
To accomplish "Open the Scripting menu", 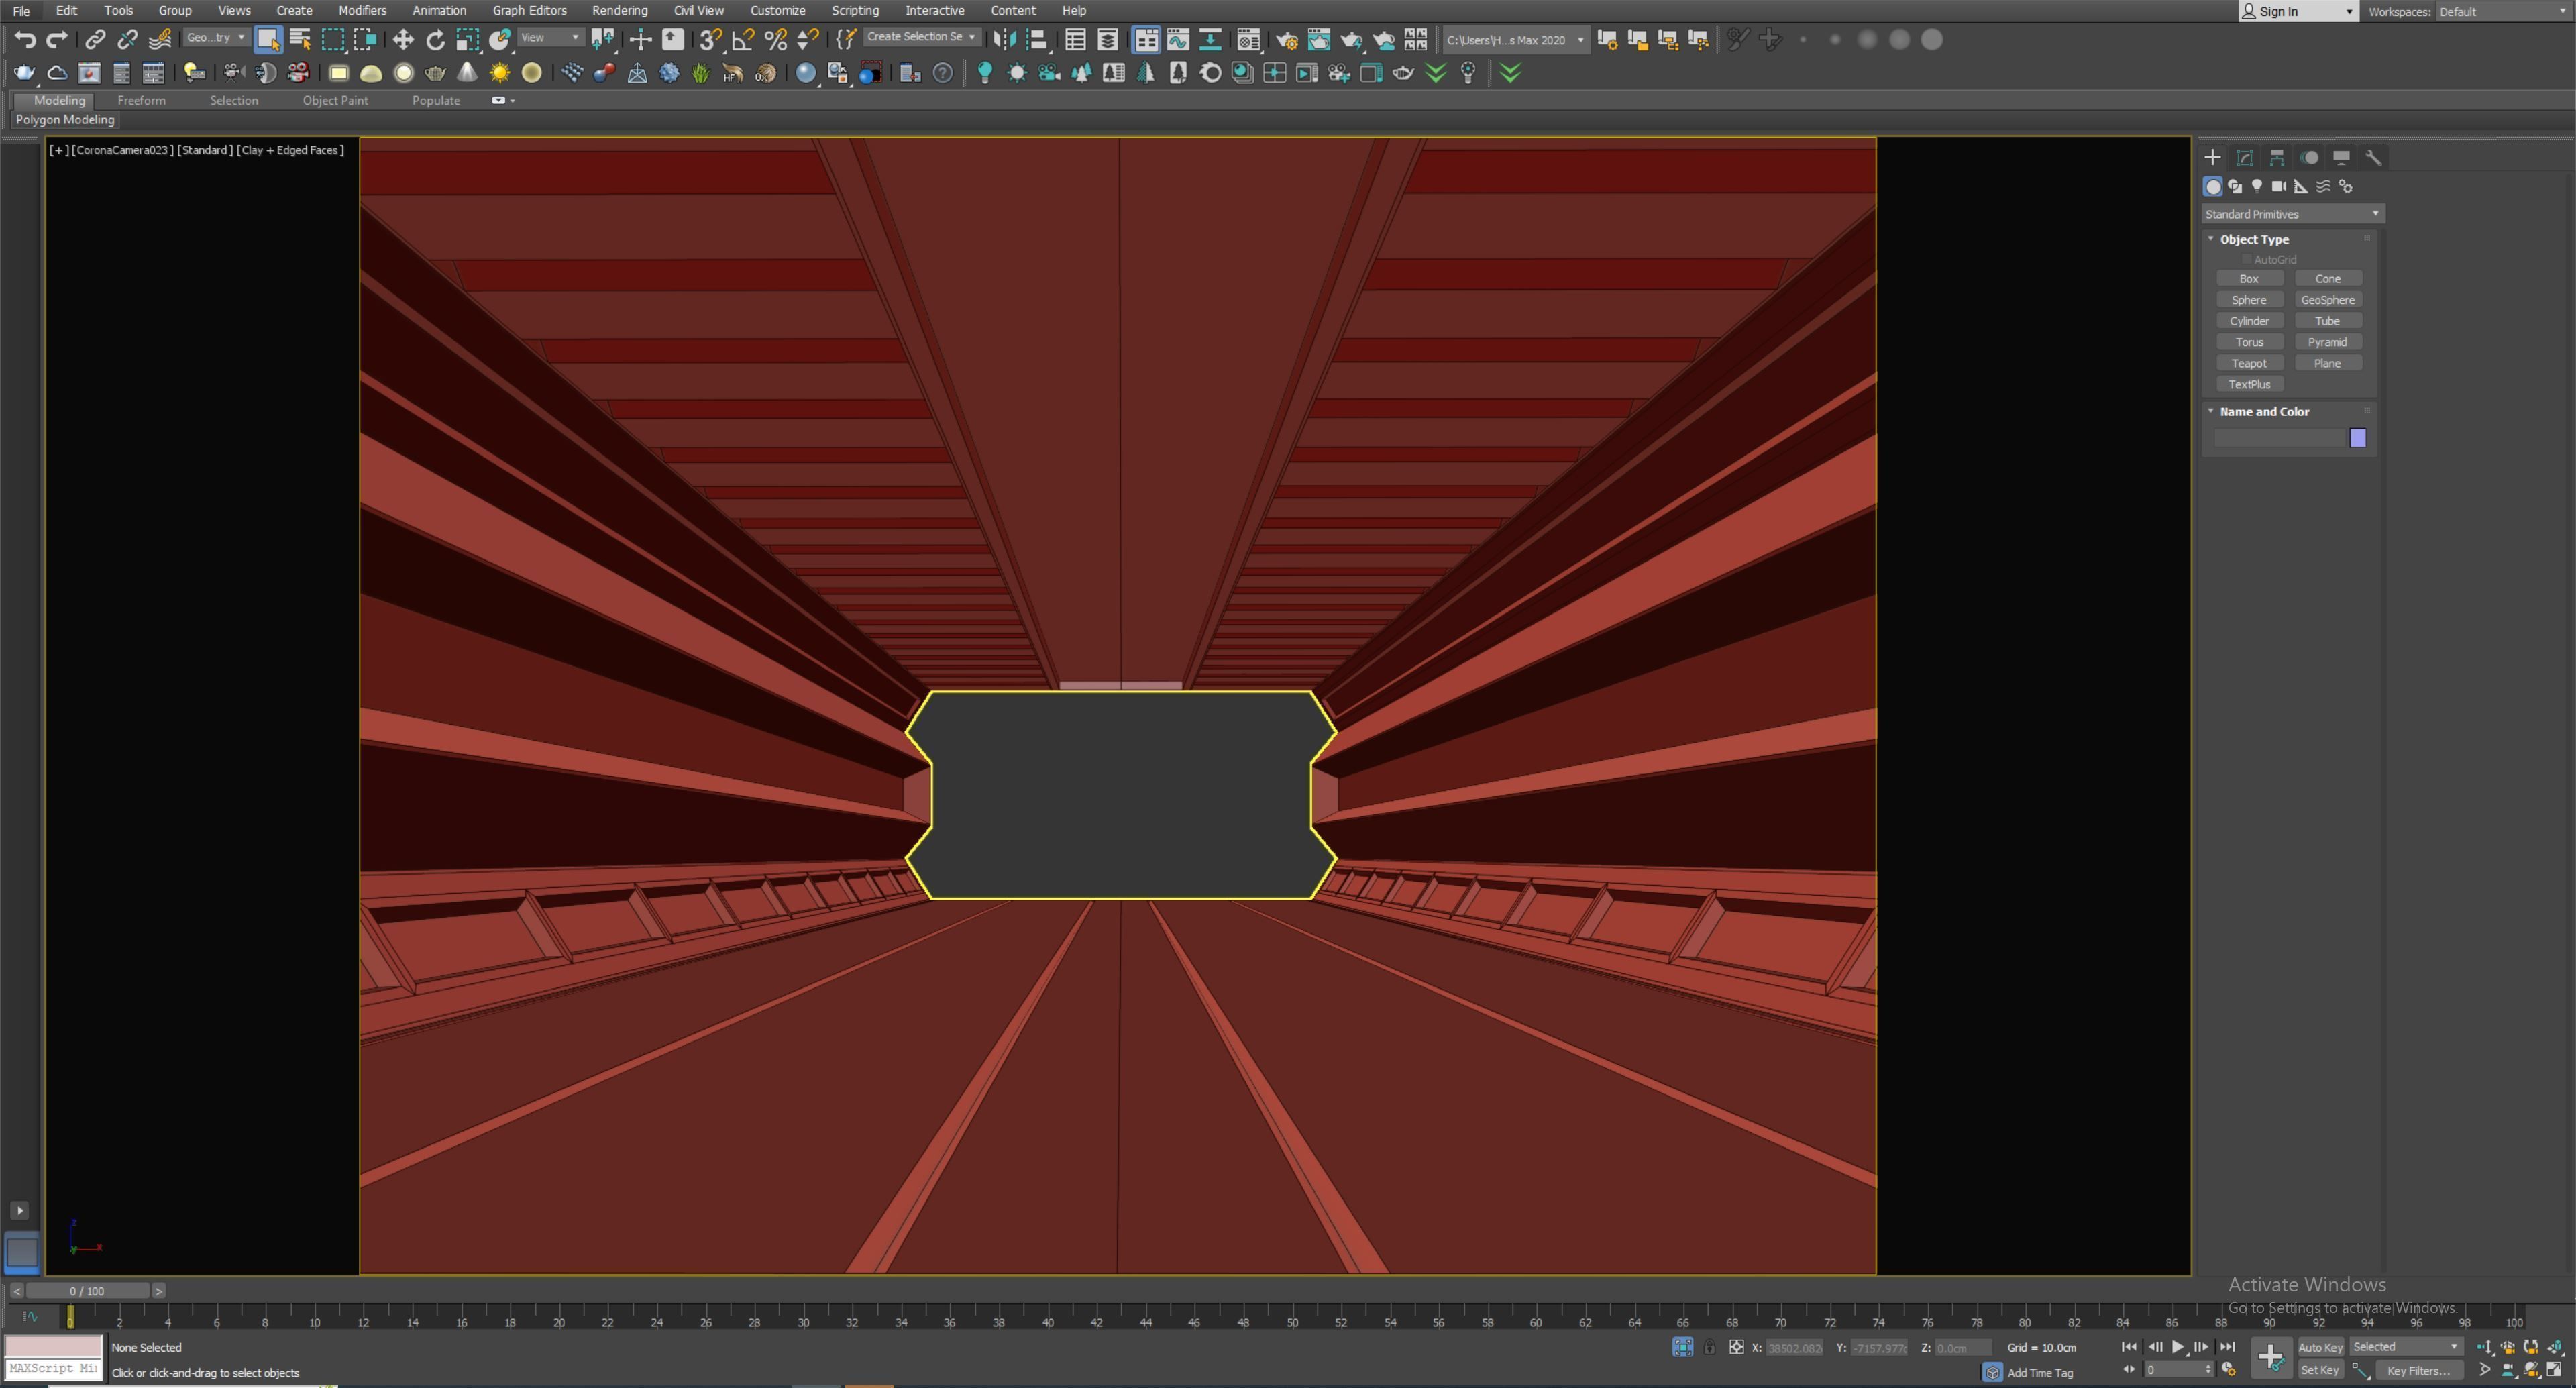I will click(855, 11).
